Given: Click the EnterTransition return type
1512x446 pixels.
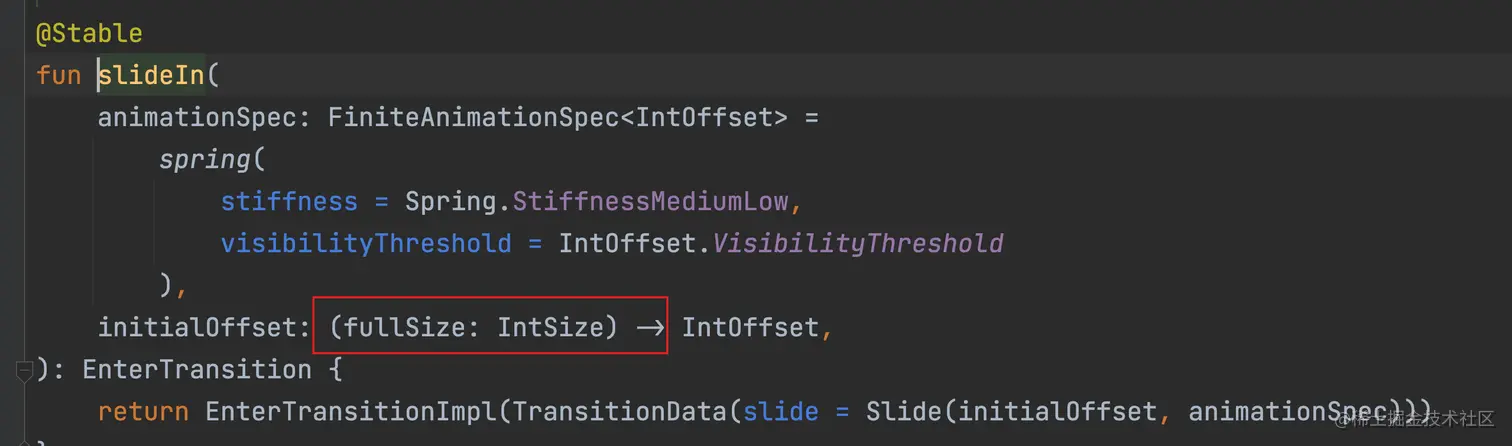Looking at the screenshot, I should coord(197,370).
